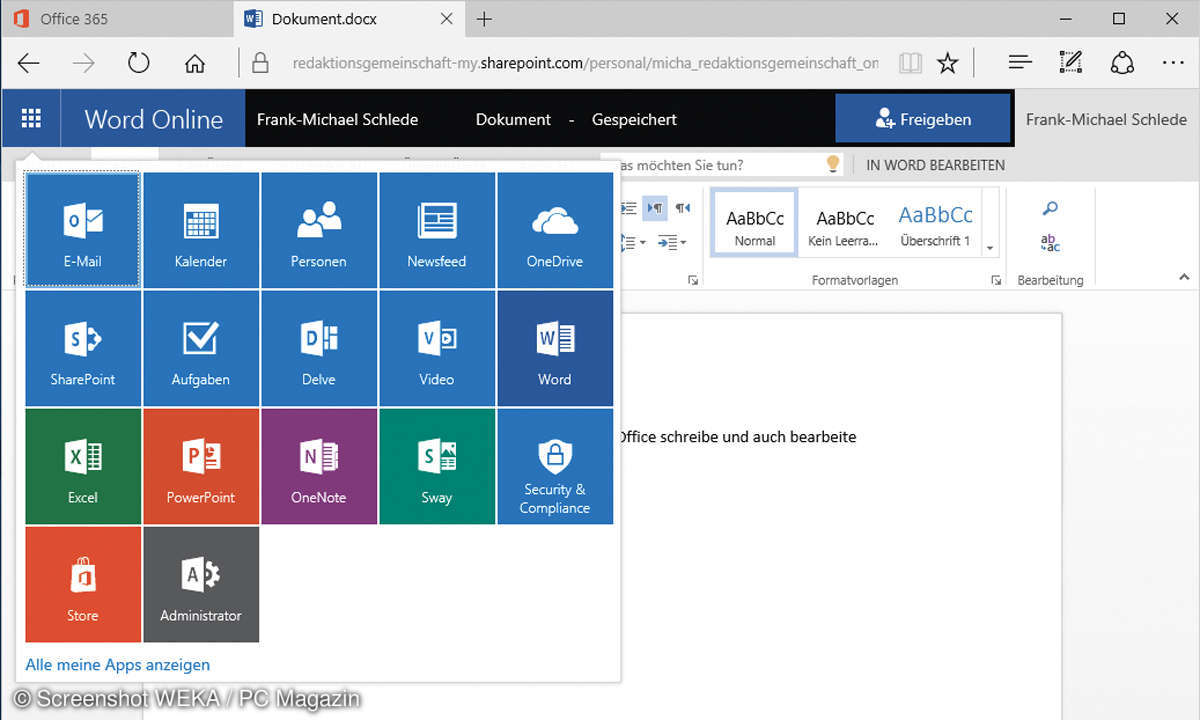Refresh the page in the browser

(138, 63)
